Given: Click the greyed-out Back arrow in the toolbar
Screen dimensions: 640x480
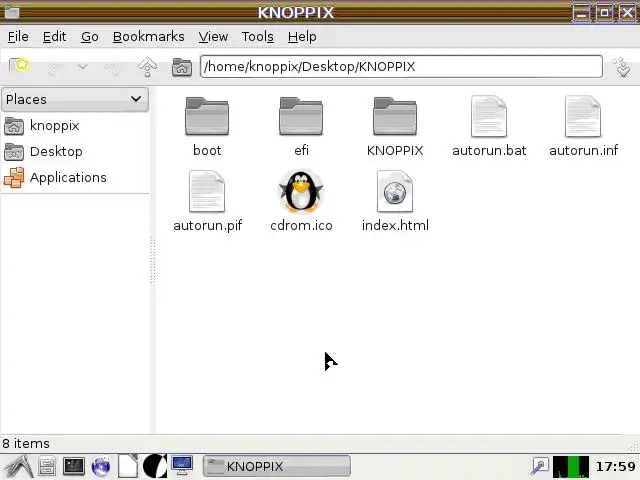Looking at the screenshot, I should point(53,67).
